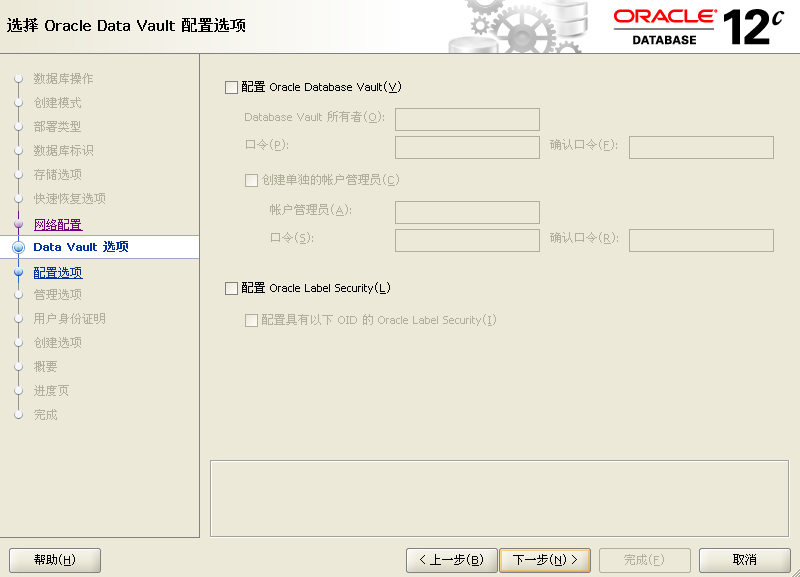Click the Oracle Database 12c logo
Viewport: 800px width, 577px height.
tap(698, 27)
